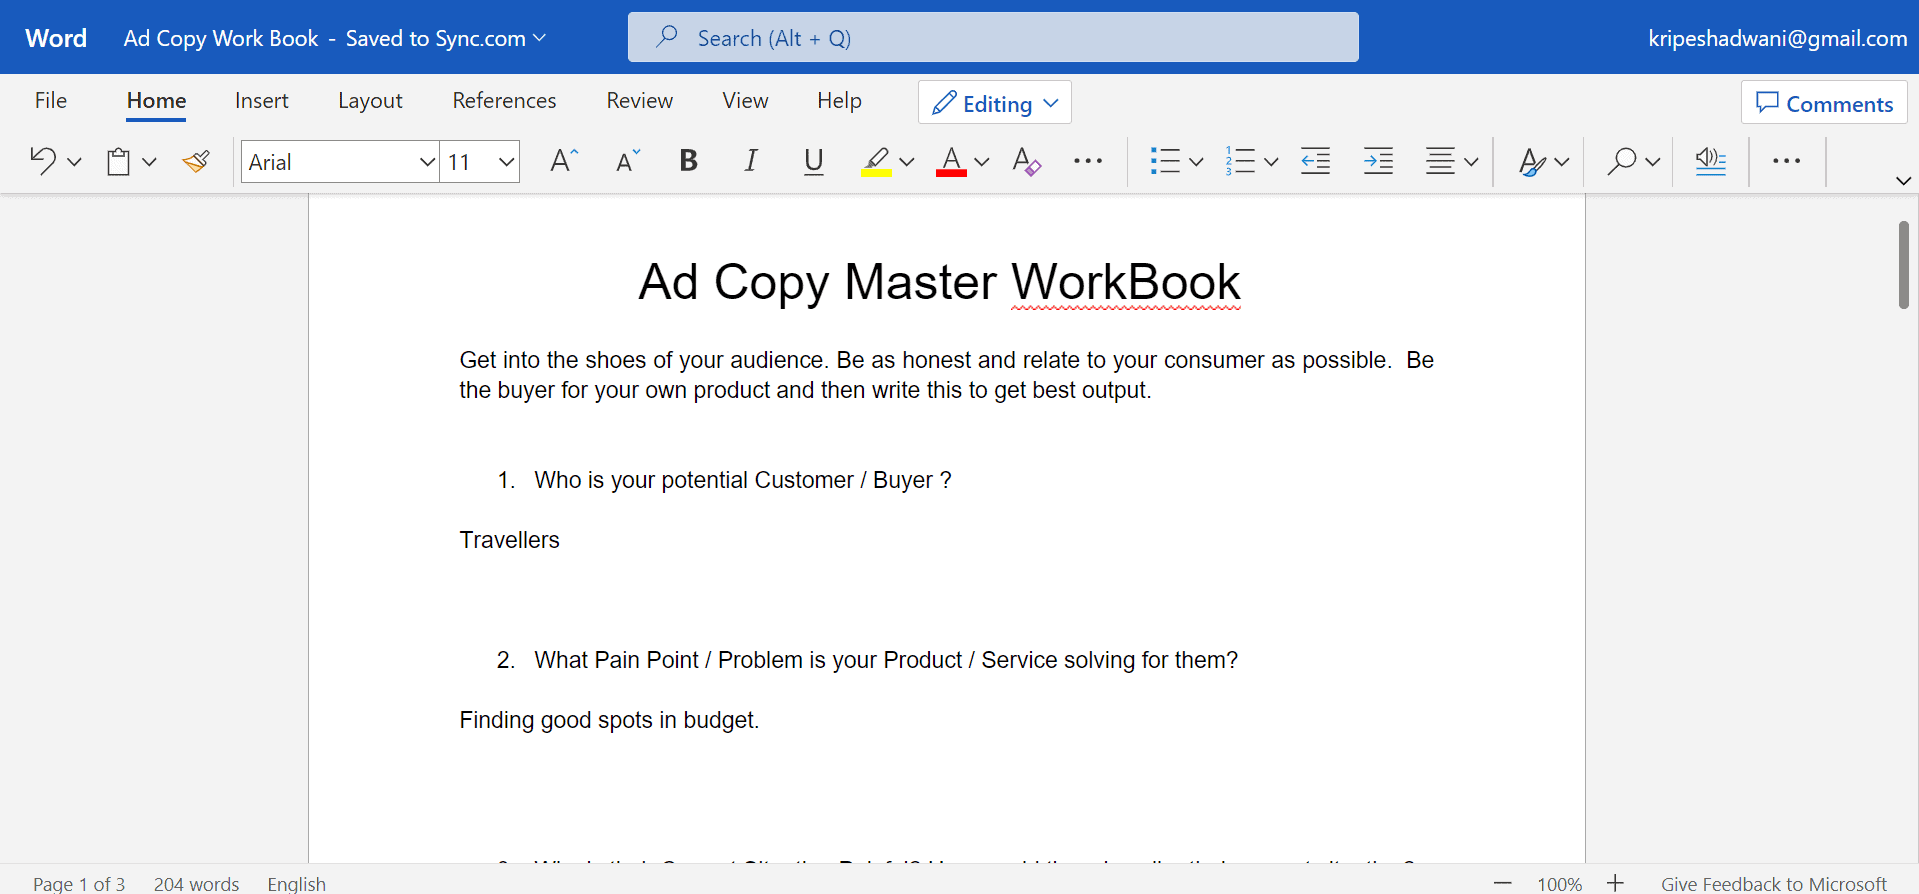The height and width of the screenshot is (894, 1919).
Task: Click in the Search box
Action: [x=992, y=38]
